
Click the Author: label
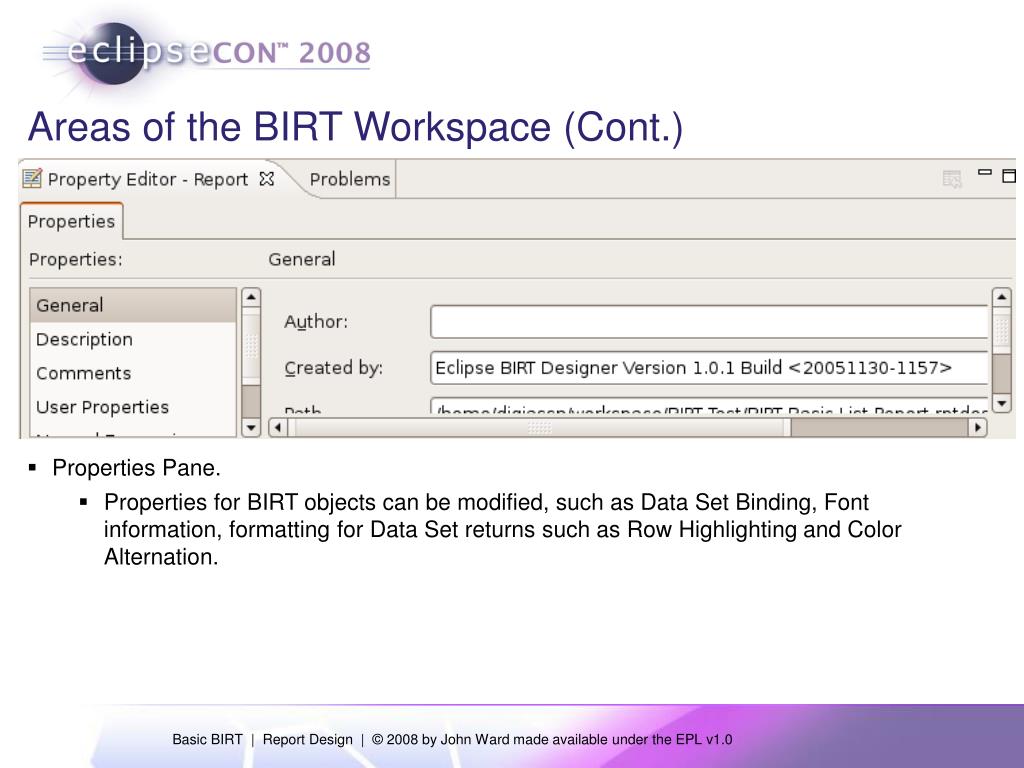point(316,322)
